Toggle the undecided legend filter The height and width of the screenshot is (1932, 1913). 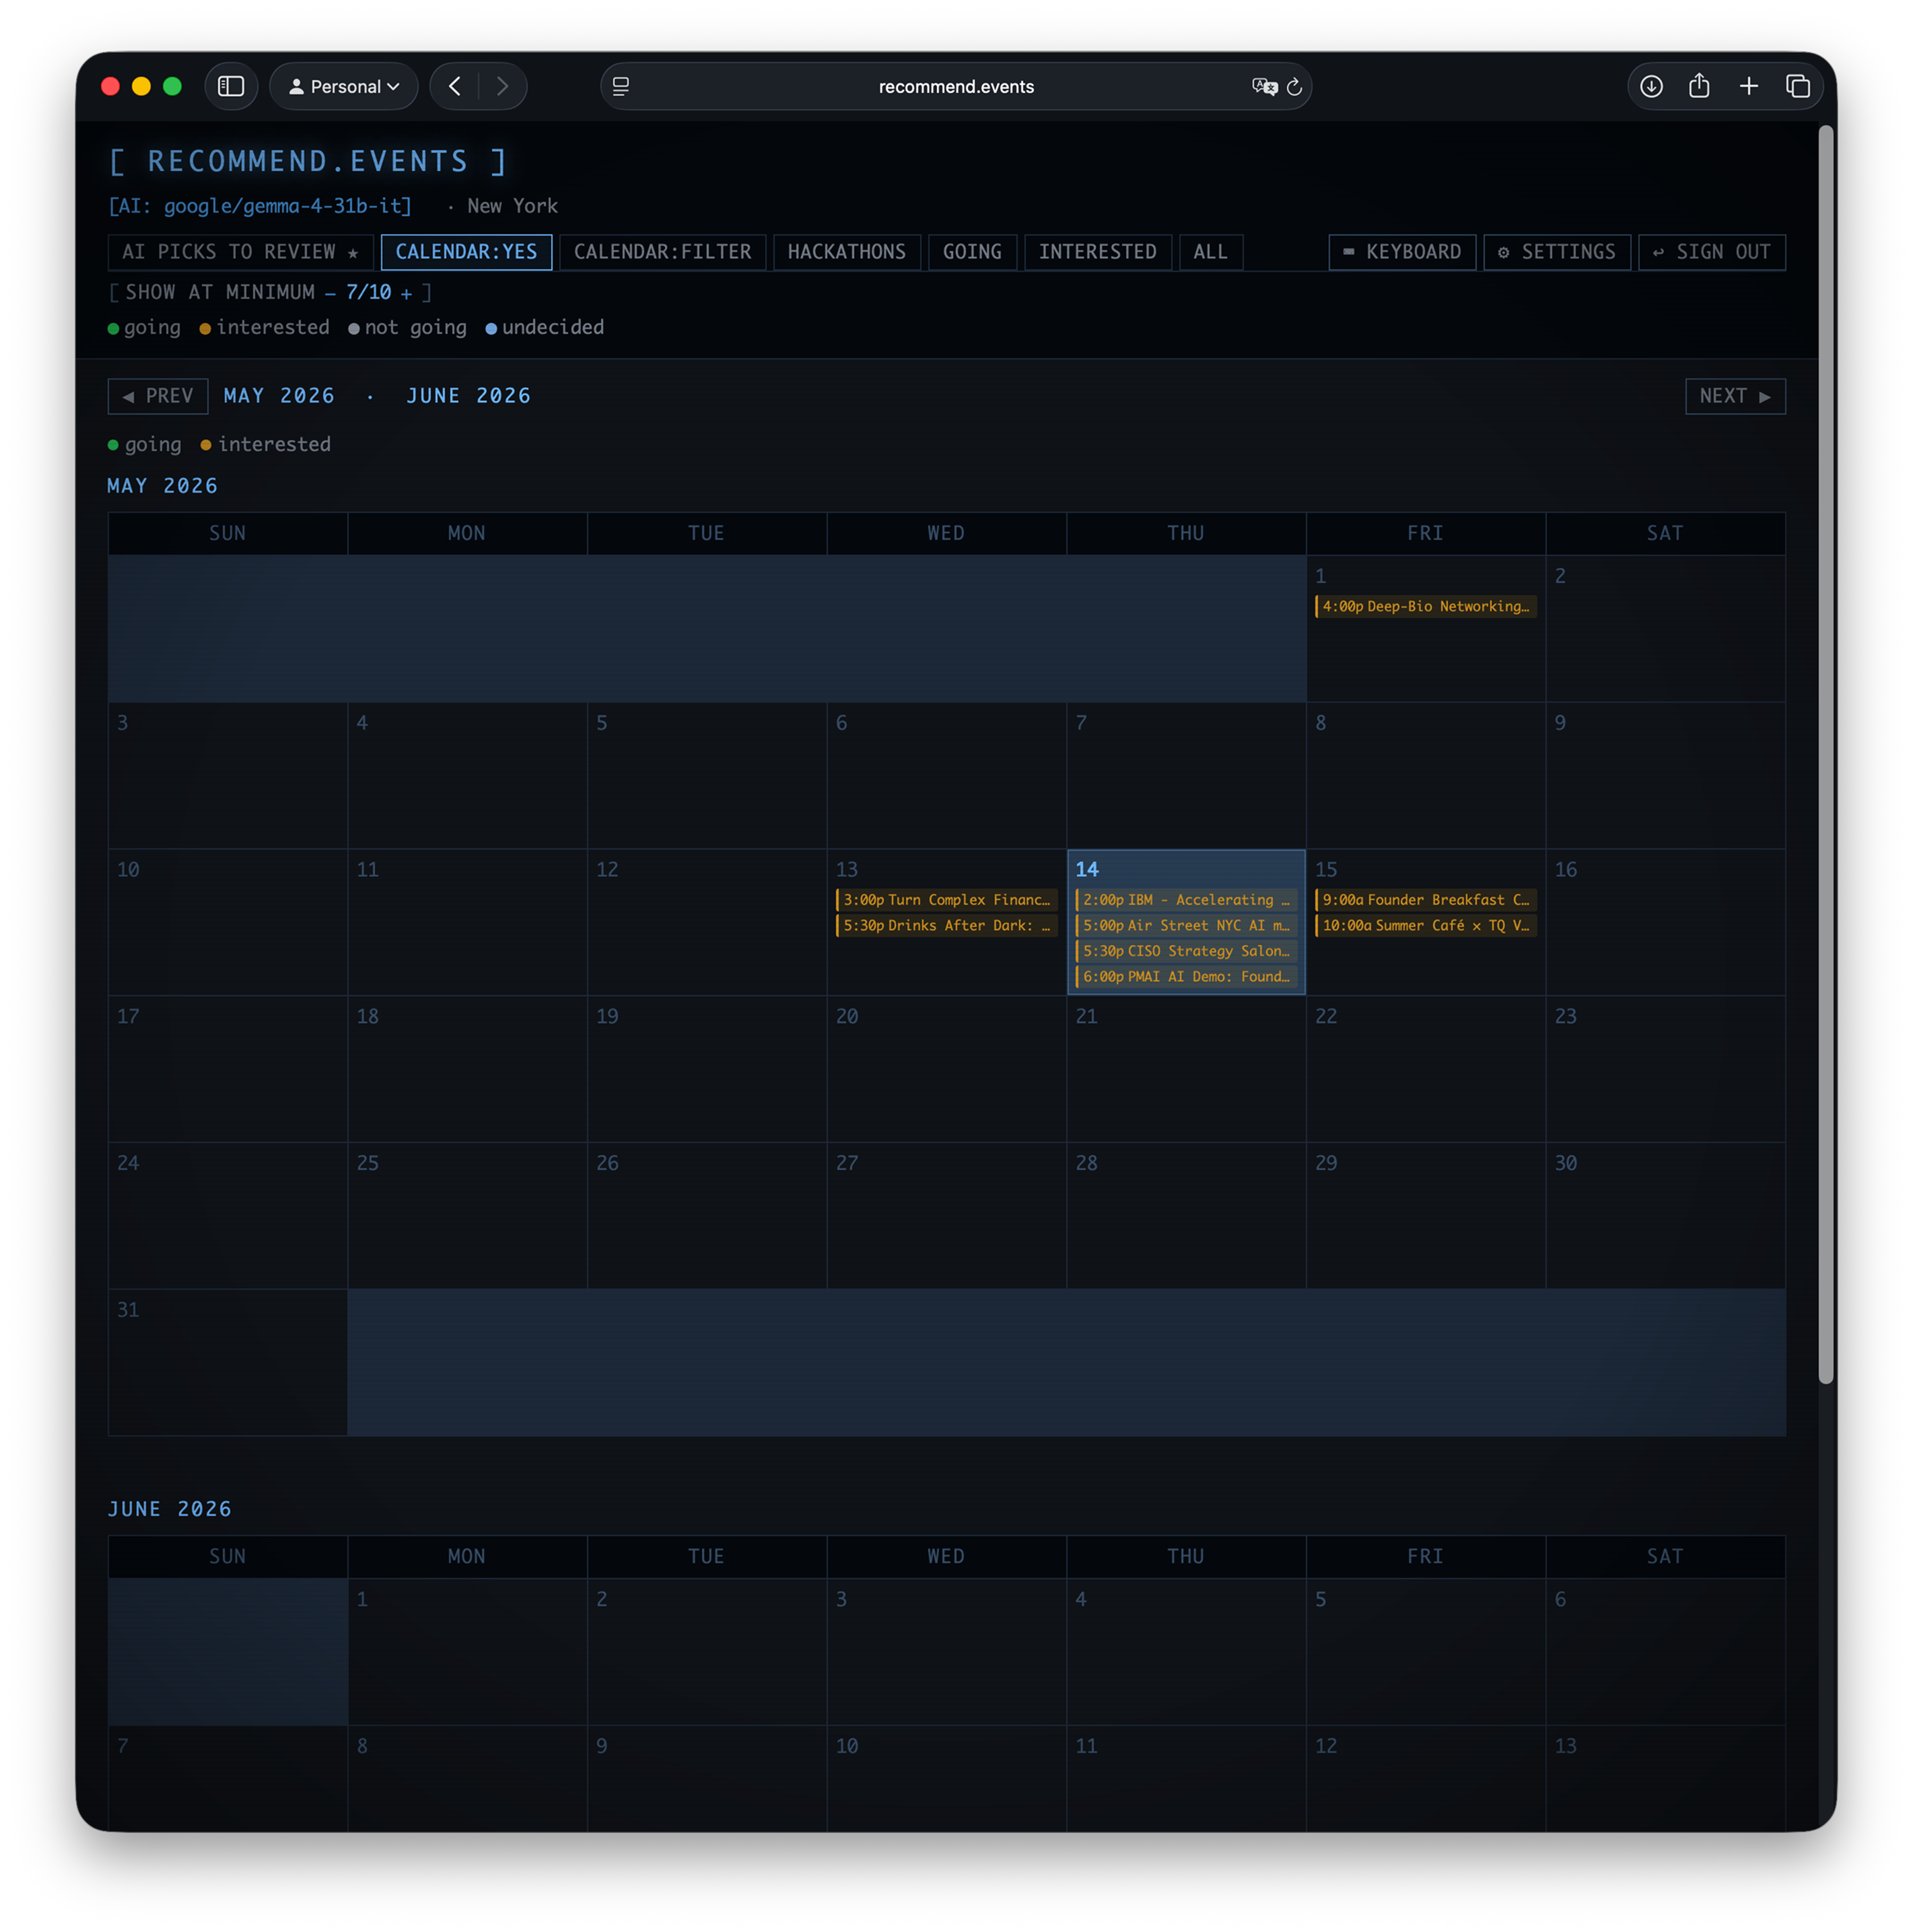[545, 328]
